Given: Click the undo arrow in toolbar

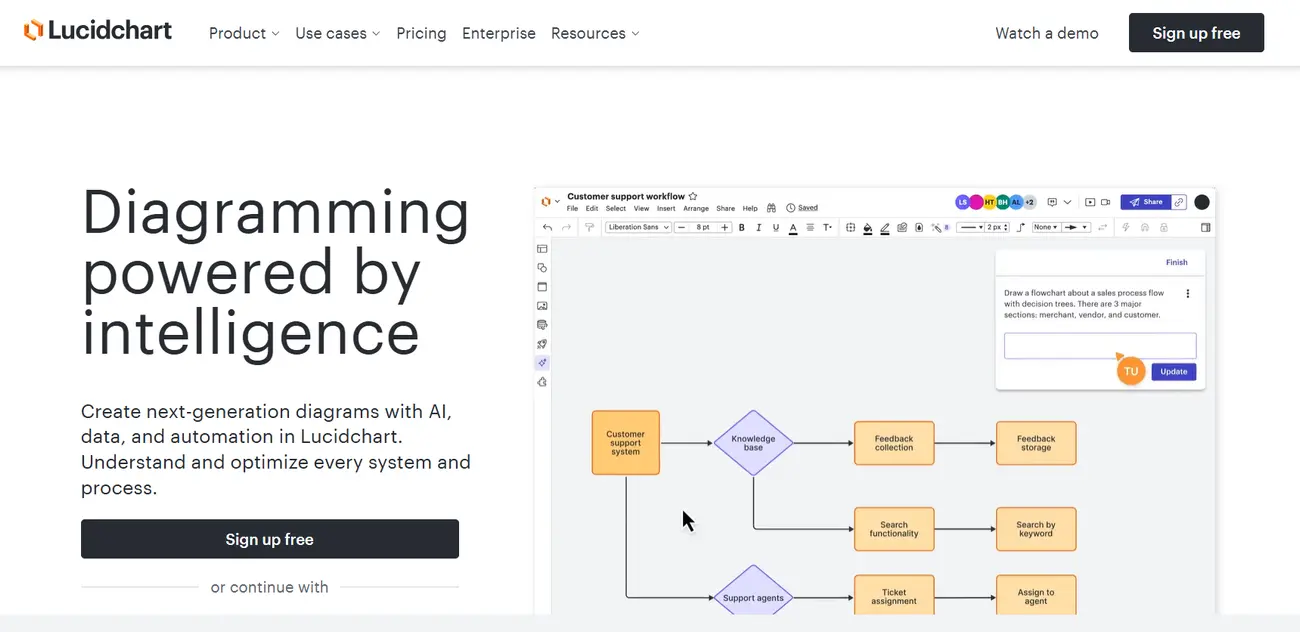Looking at the screenshot, I should click(x=547, y=228).
